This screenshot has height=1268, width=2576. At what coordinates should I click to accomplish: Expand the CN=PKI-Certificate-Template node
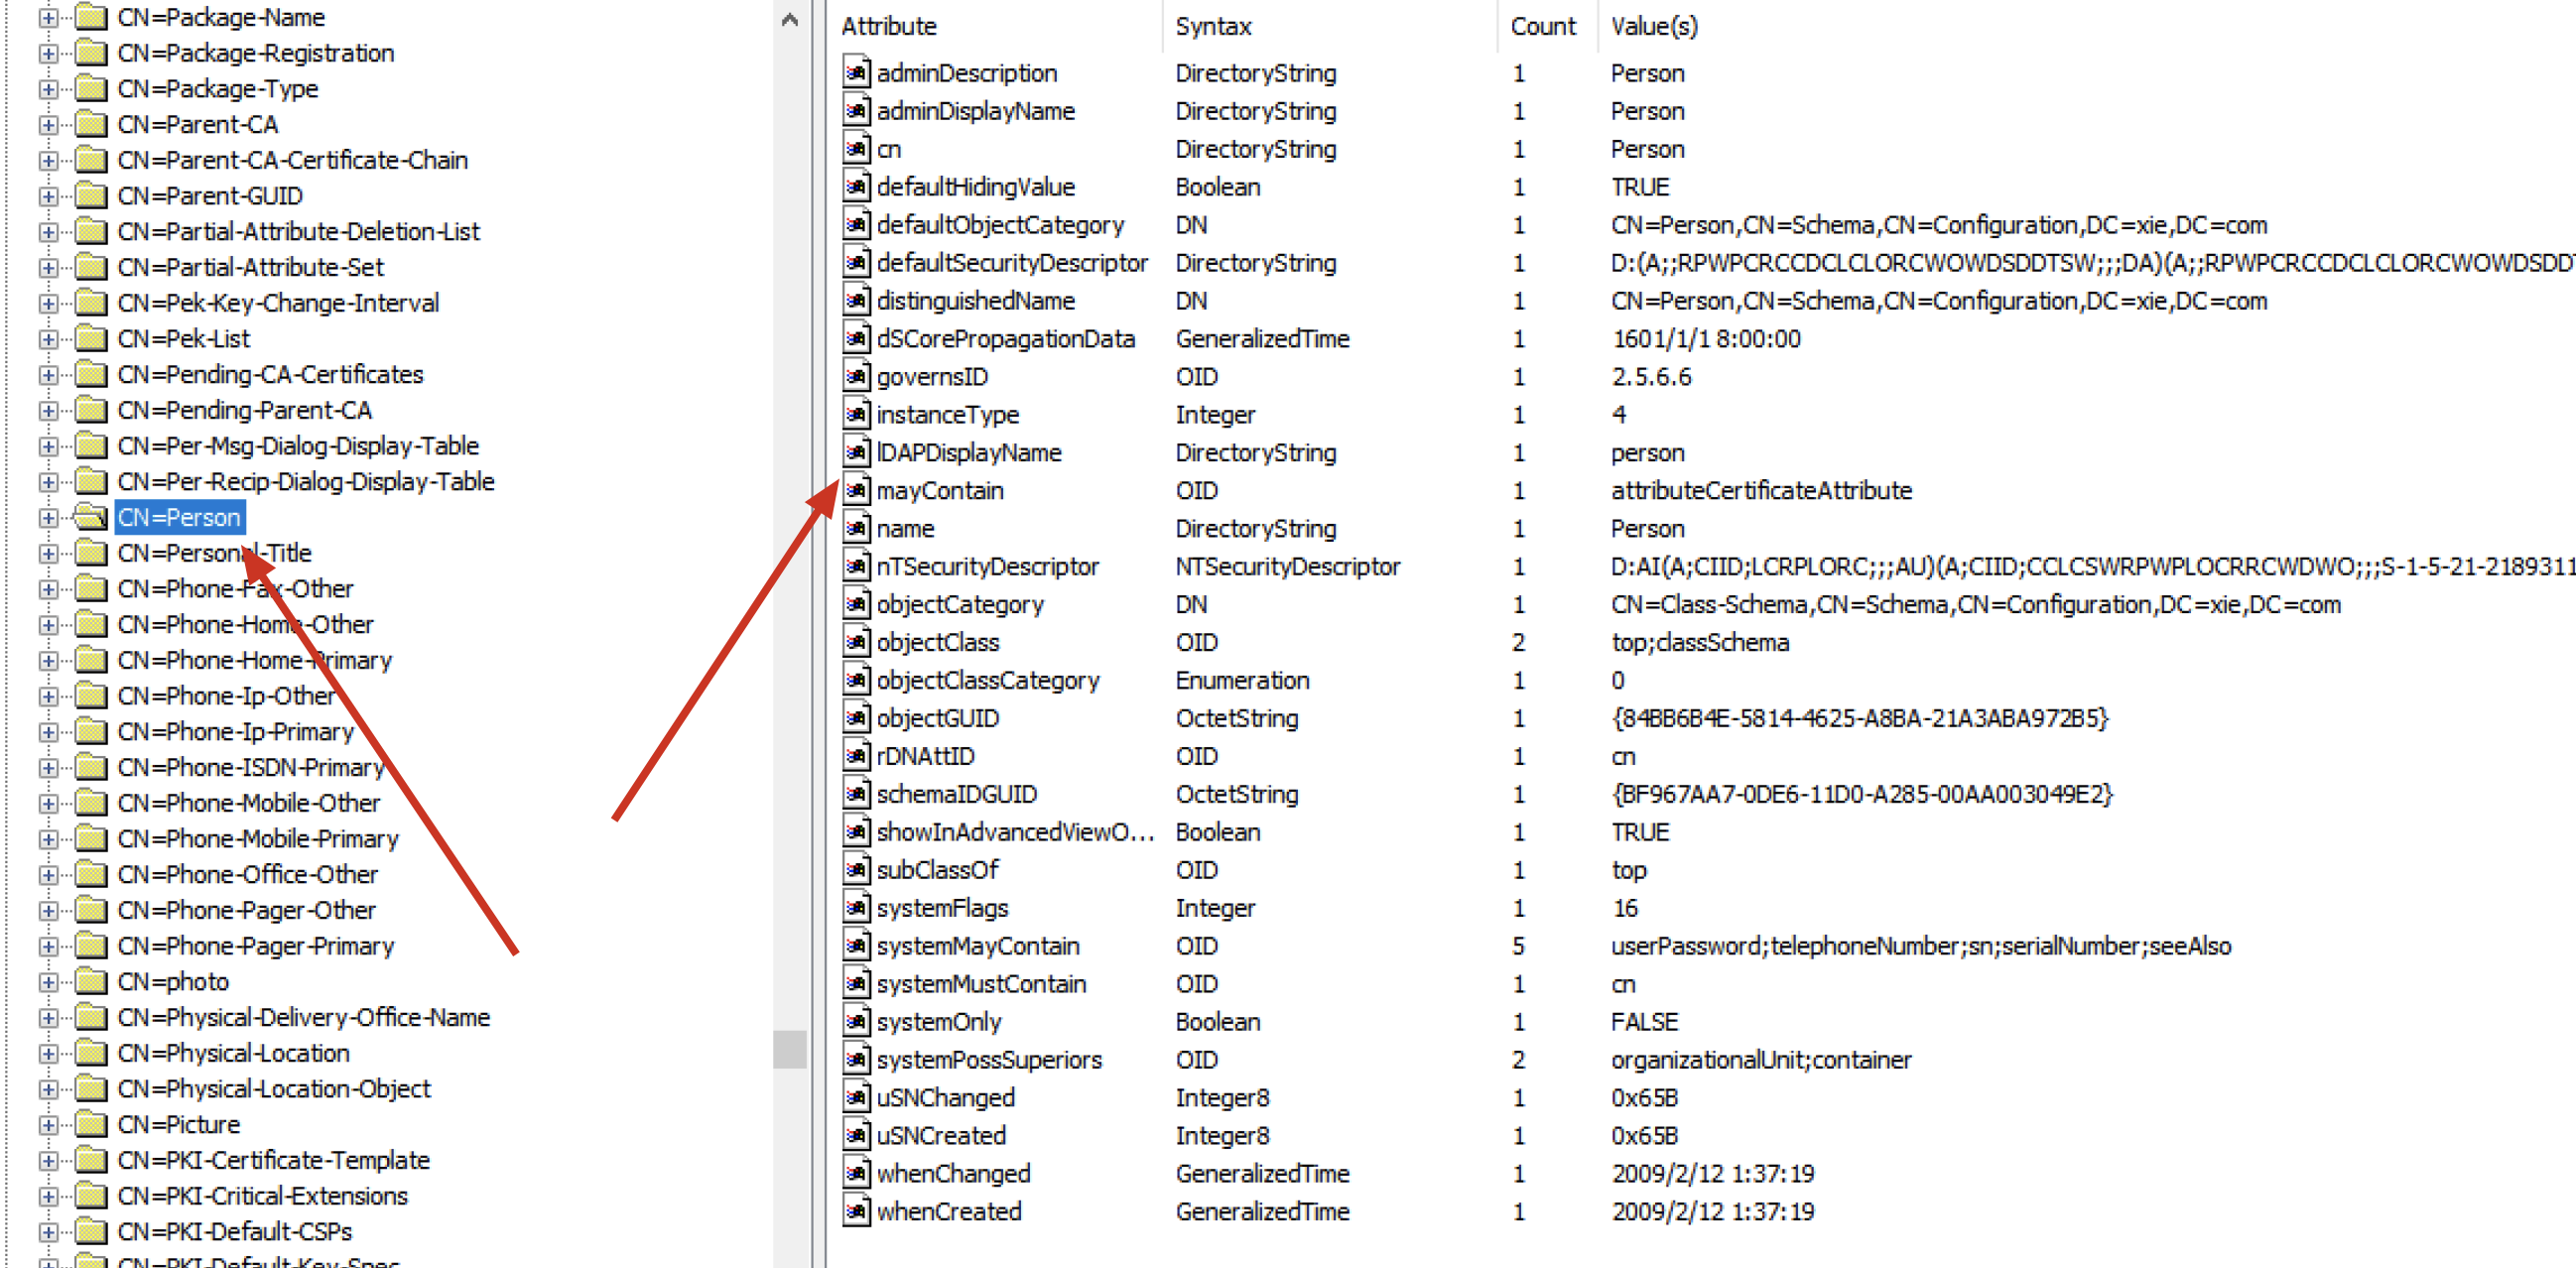[47, 1160]
